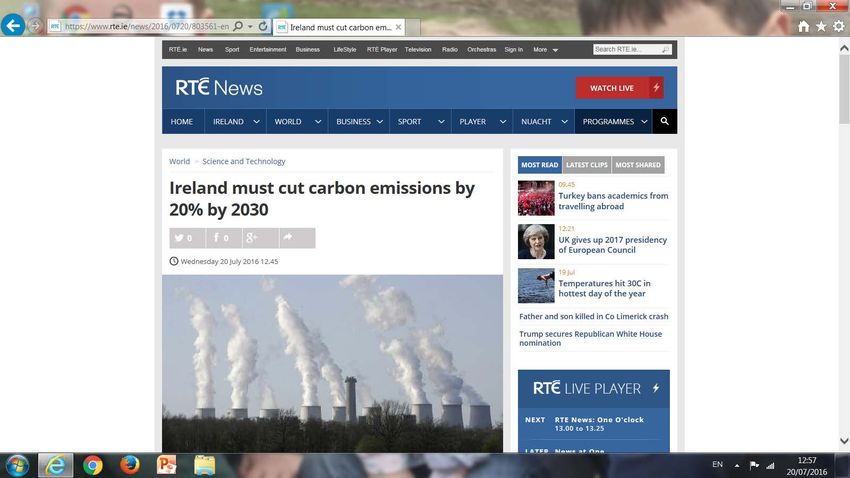
Task: Switch to the Most Shared tab
Action: [x=638, y=165]
